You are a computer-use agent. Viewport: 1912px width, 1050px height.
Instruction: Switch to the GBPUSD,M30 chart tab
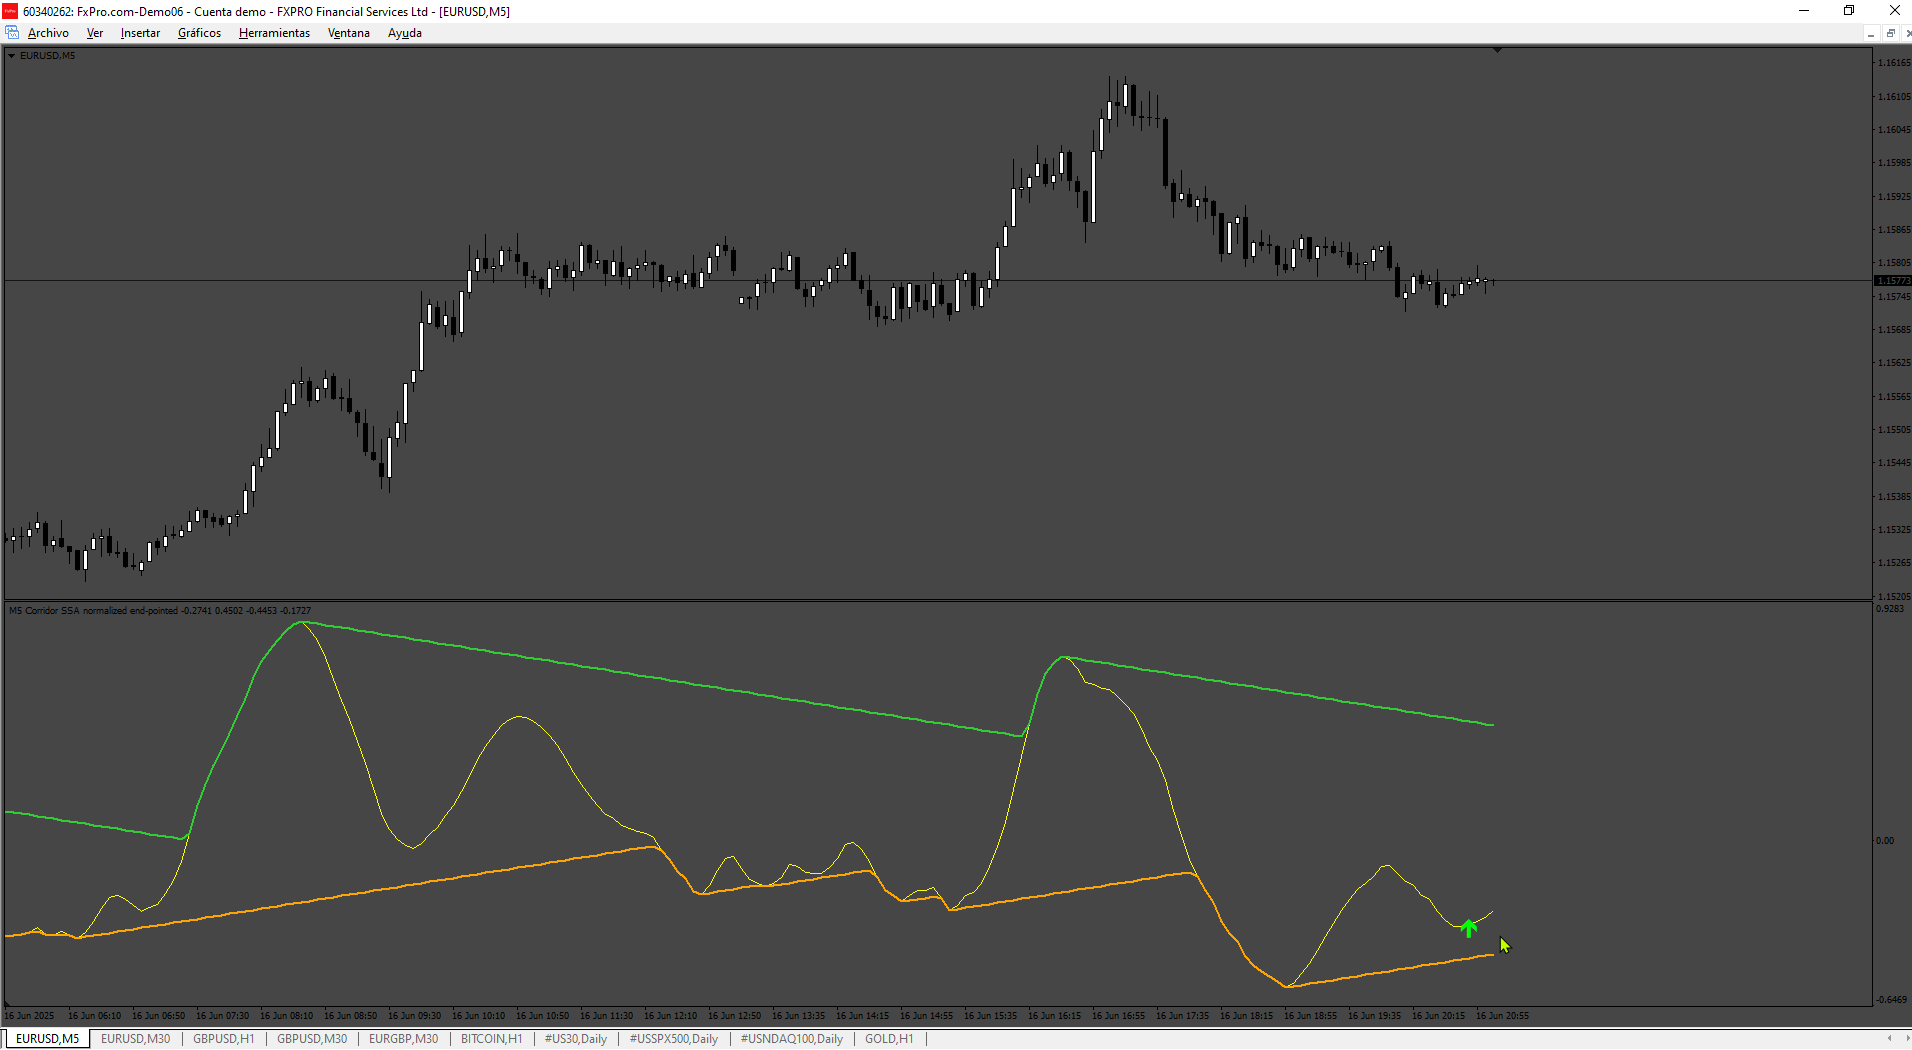point(312,1039)
